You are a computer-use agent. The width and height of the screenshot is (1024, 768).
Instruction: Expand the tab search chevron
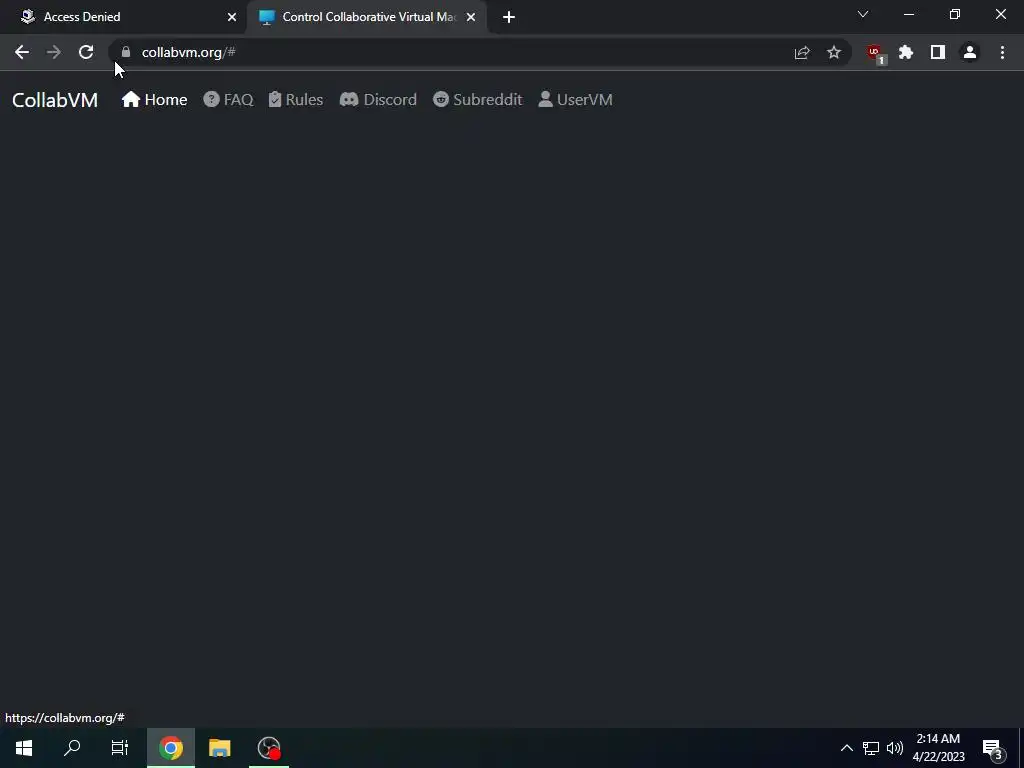click(863, 14)
